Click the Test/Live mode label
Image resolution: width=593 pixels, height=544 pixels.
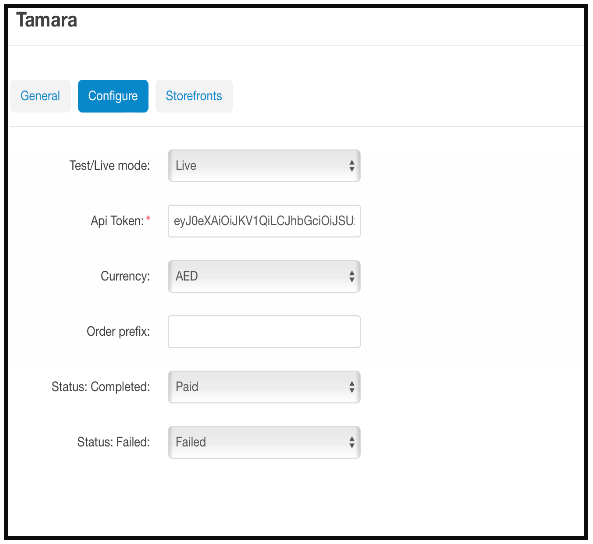110,166
